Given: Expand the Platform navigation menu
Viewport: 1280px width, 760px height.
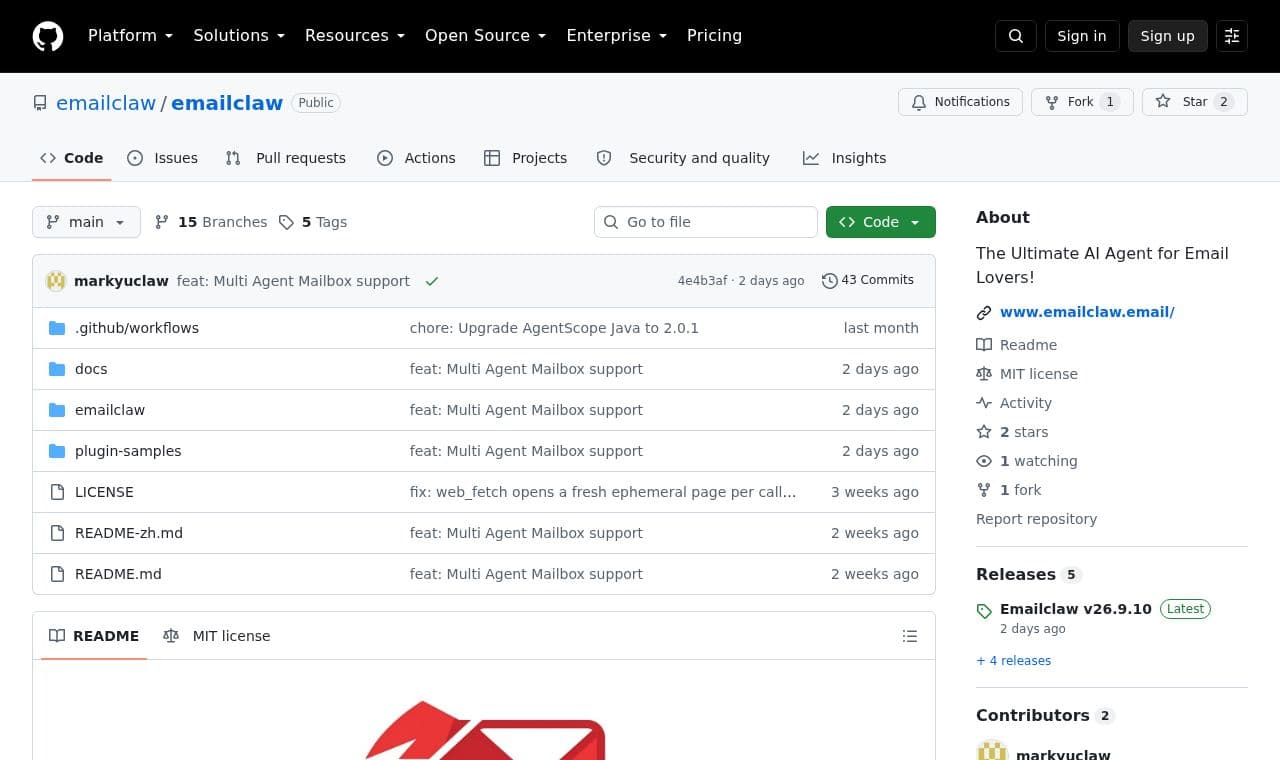Looking at the screenshot, I should pos(130,36).
